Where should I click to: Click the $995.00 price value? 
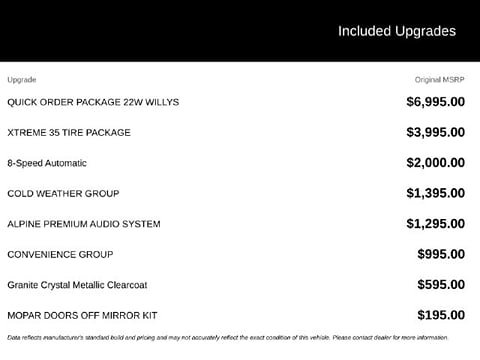coord(441,254)
